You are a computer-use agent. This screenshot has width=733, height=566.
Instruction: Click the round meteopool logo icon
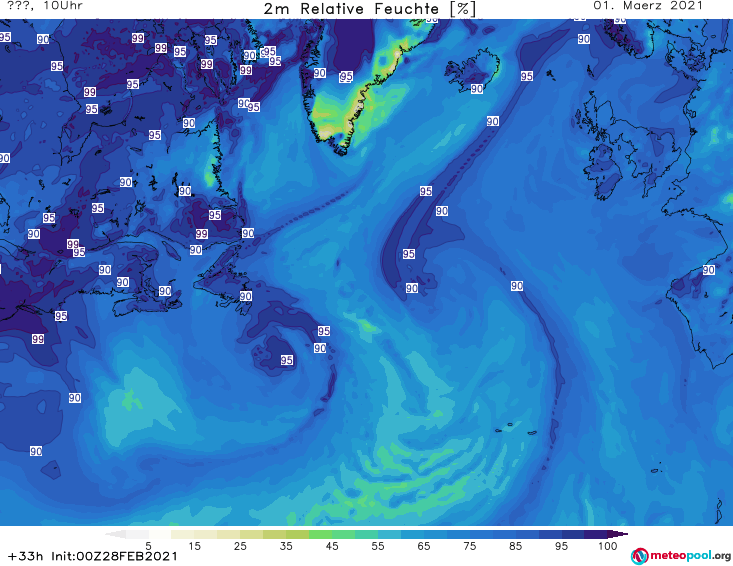(639, 556)
